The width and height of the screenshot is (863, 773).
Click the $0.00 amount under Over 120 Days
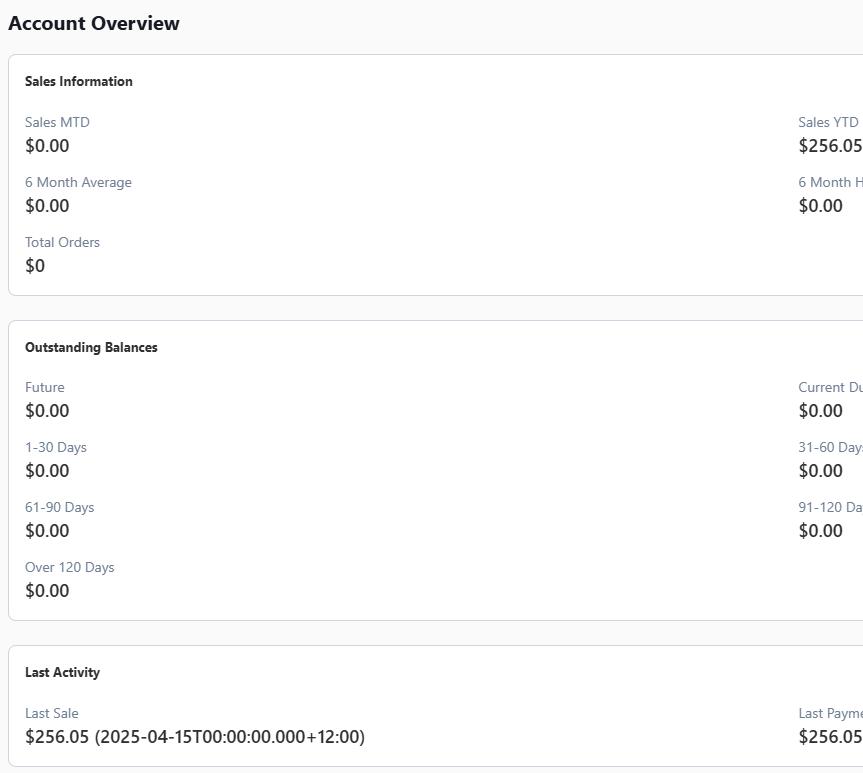coord(47,591)
